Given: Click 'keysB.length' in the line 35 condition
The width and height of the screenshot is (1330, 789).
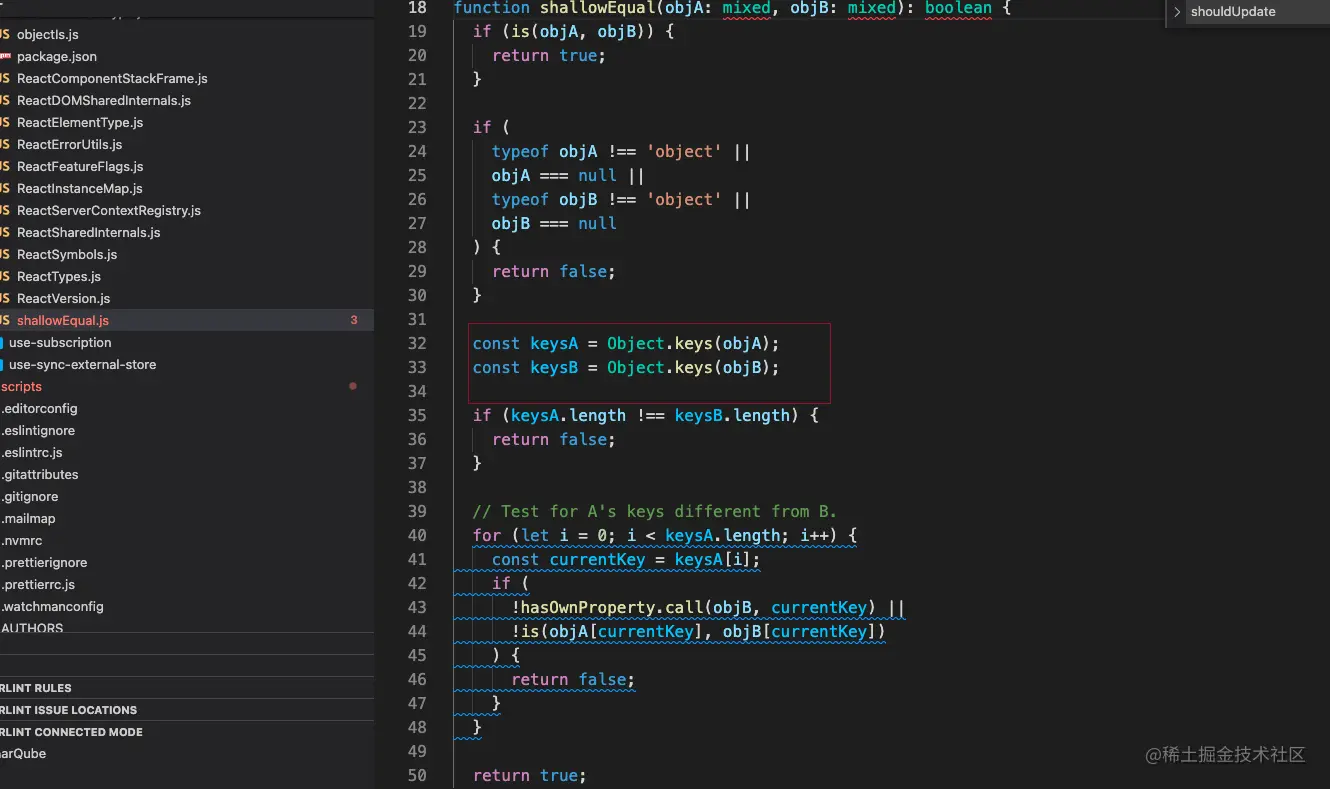Looking at the screenshot, I should (733, 415).
